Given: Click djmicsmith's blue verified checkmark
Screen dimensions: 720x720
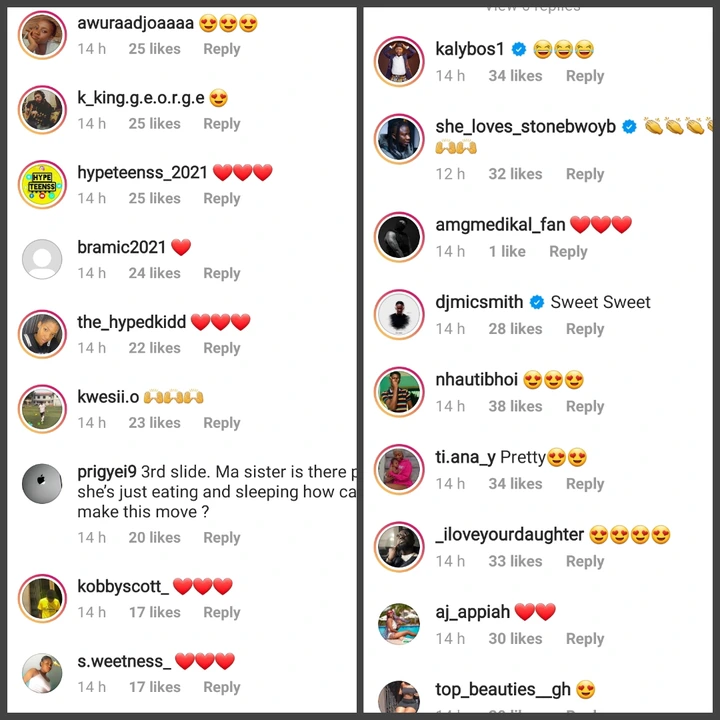Looking at the screenshot, I should pos(537,302).
